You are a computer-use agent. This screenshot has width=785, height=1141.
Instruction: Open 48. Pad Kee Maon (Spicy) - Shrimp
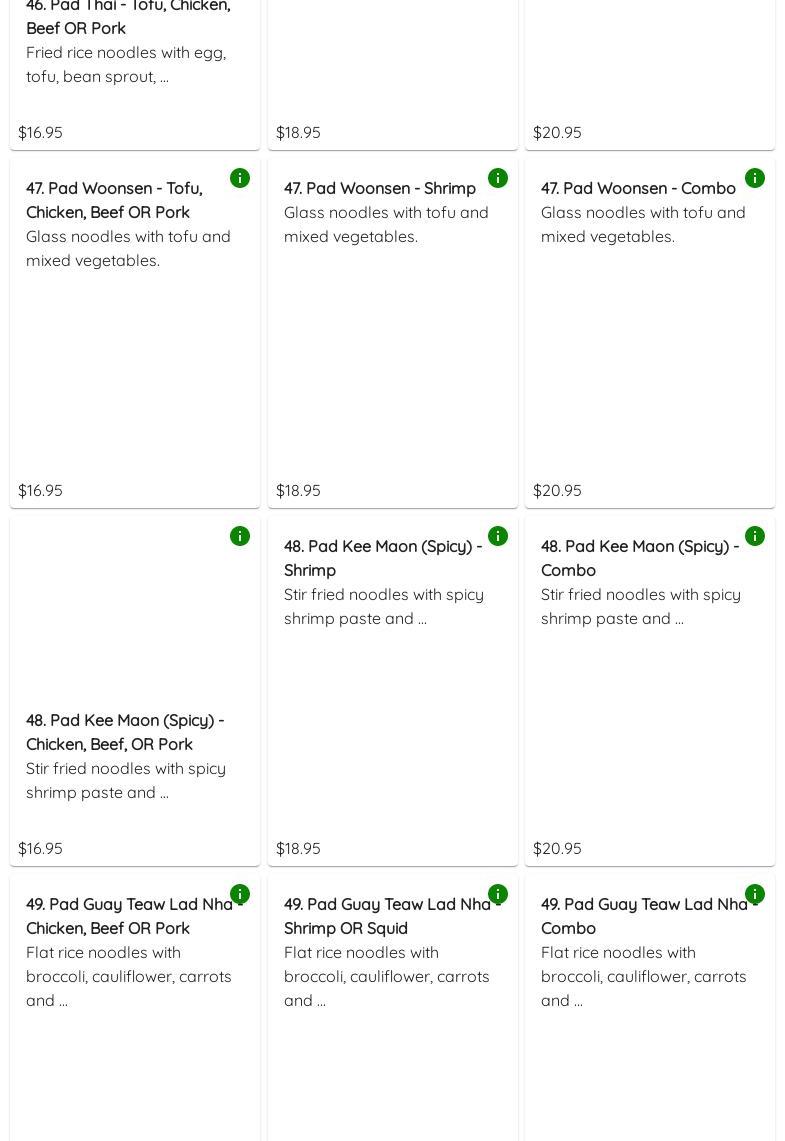point(382,558)
